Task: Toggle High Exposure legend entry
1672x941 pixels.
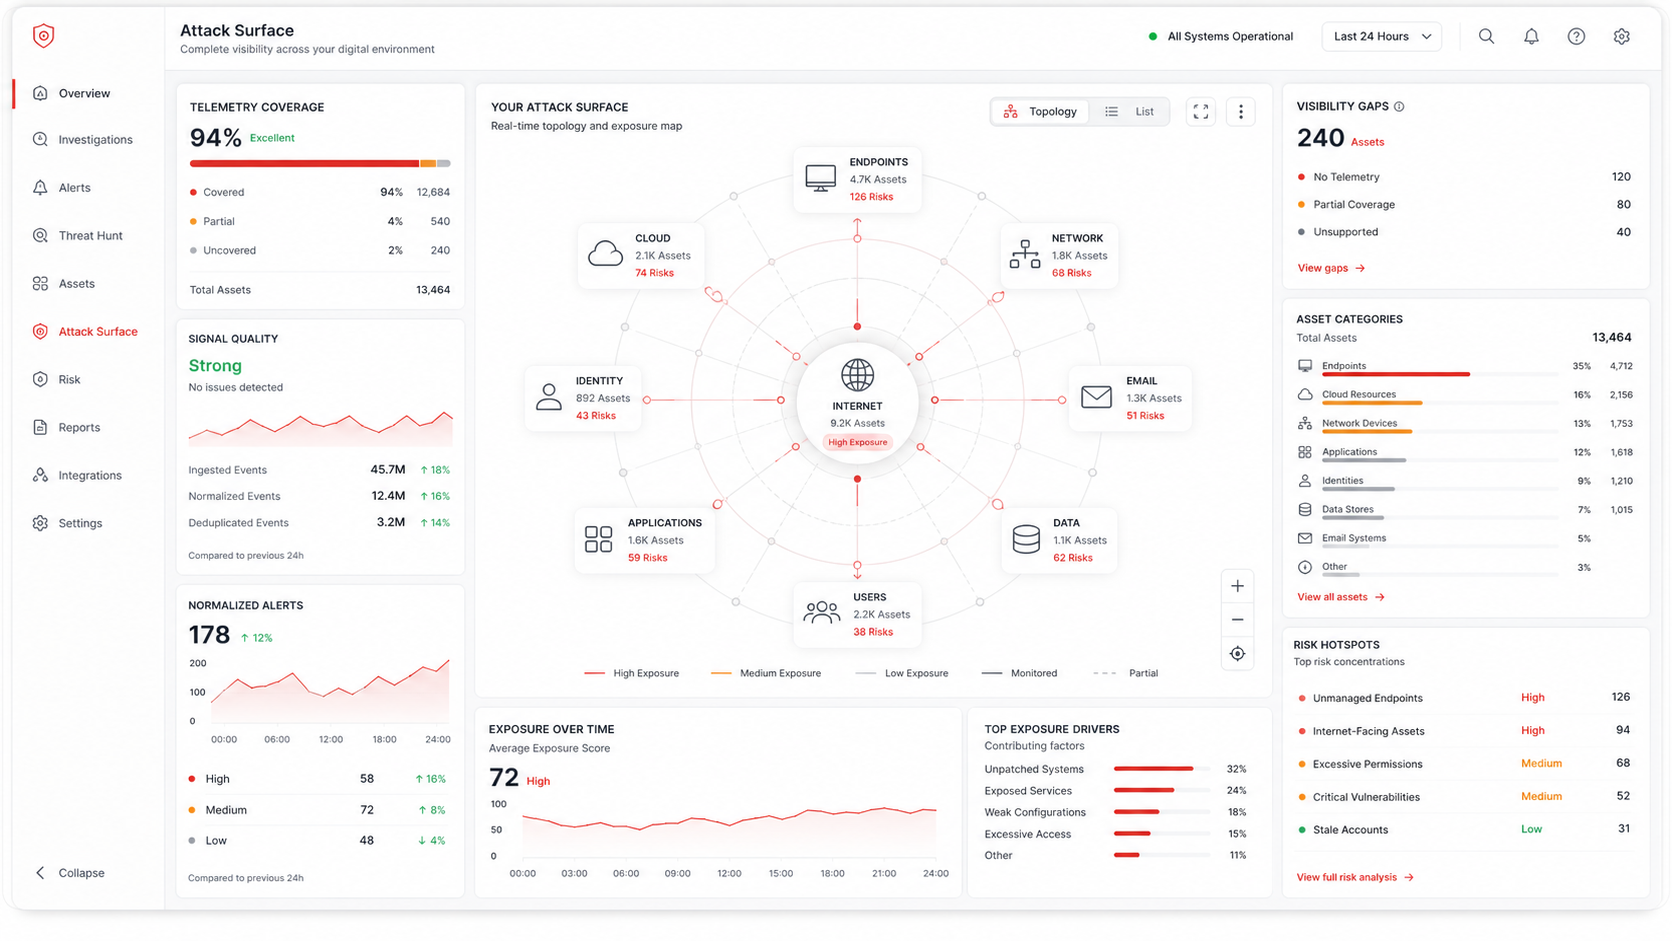Action: pos(631,674)
